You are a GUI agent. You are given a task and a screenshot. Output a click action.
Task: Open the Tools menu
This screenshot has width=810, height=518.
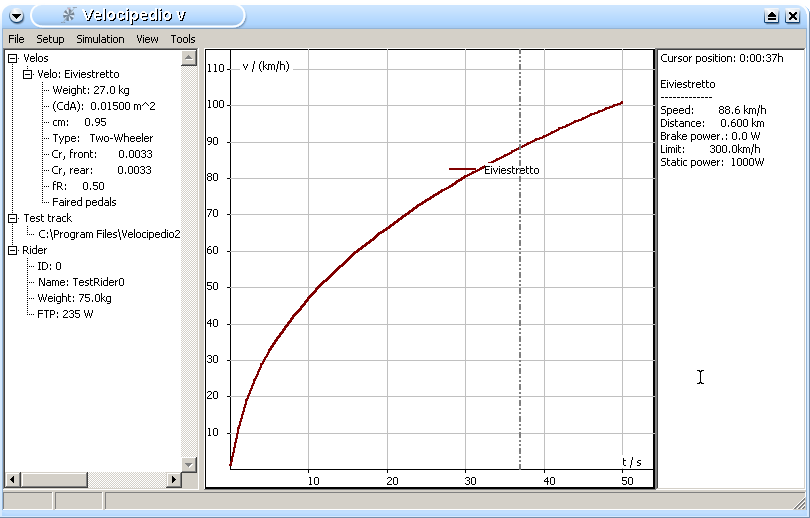[x=183, y=39]
